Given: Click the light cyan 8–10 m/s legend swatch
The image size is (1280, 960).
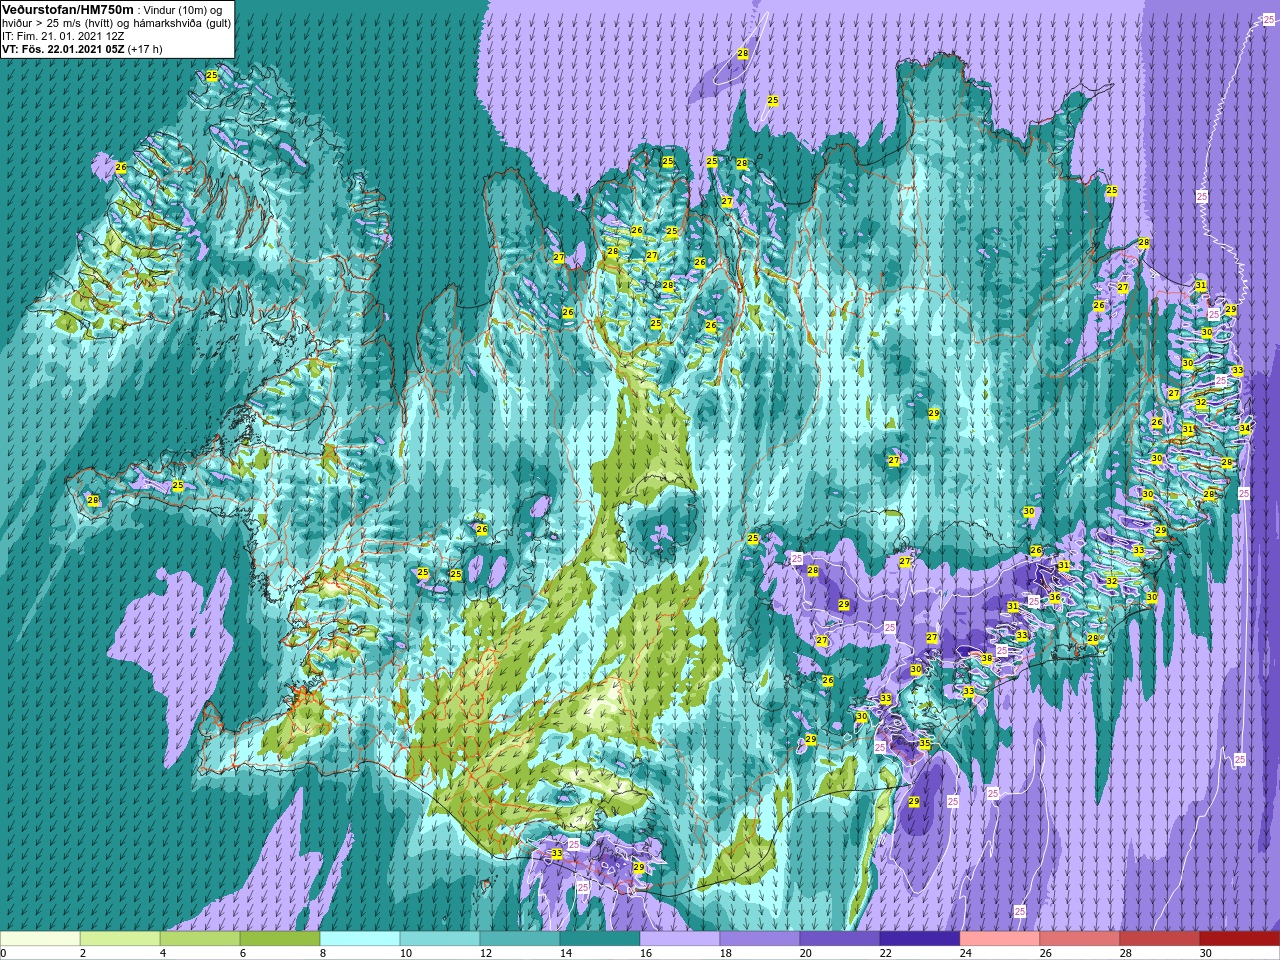Looking at the screenshot, I should 360,938.
